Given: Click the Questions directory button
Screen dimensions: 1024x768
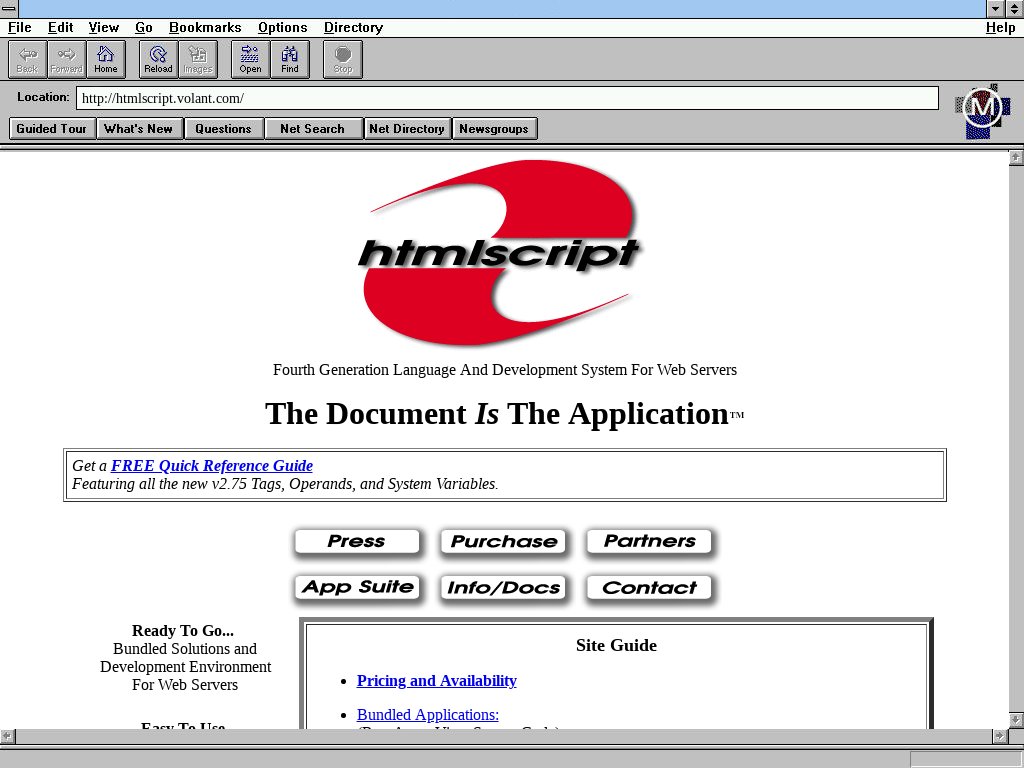Looking at the screenshot, I should click(x=223, y=129).
